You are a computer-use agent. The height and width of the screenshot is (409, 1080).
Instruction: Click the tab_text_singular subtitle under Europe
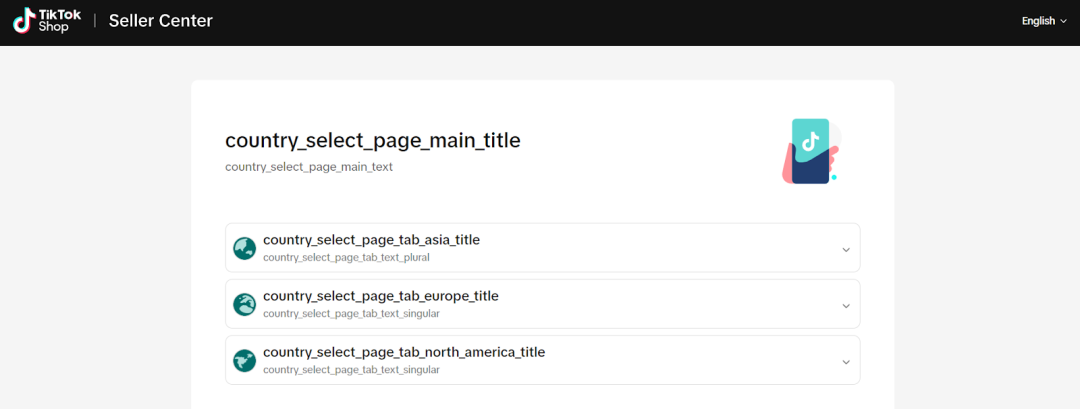pyautogui.click(x=351, y=314)
